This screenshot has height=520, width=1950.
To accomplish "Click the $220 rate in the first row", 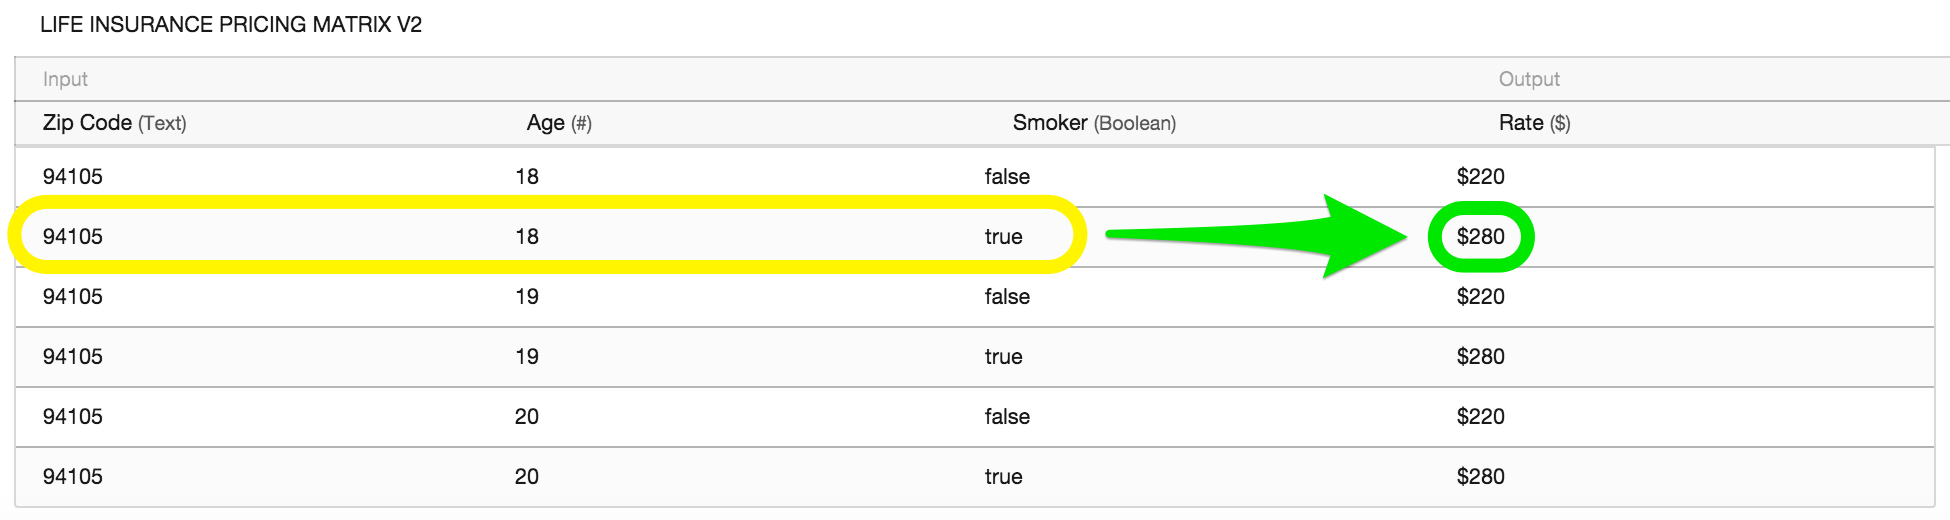I will click(1480, 177).
